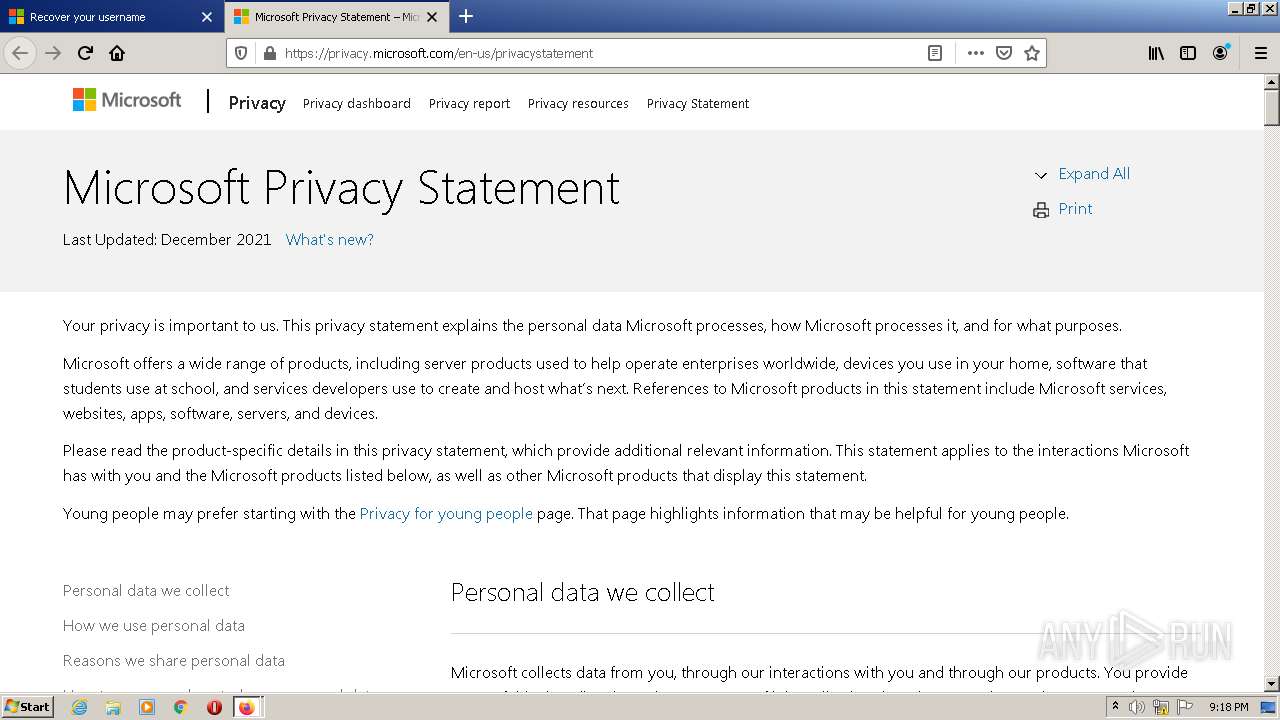Screen dimensions: 1280x720
Task: Jump to Personal data we collect section
Action: tap(146, 591)
